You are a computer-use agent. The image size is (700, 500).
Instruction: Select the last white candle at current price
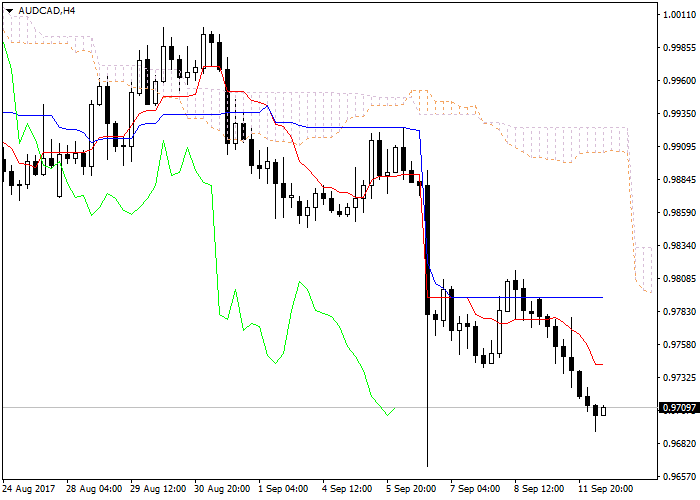(x=604, y=411)
